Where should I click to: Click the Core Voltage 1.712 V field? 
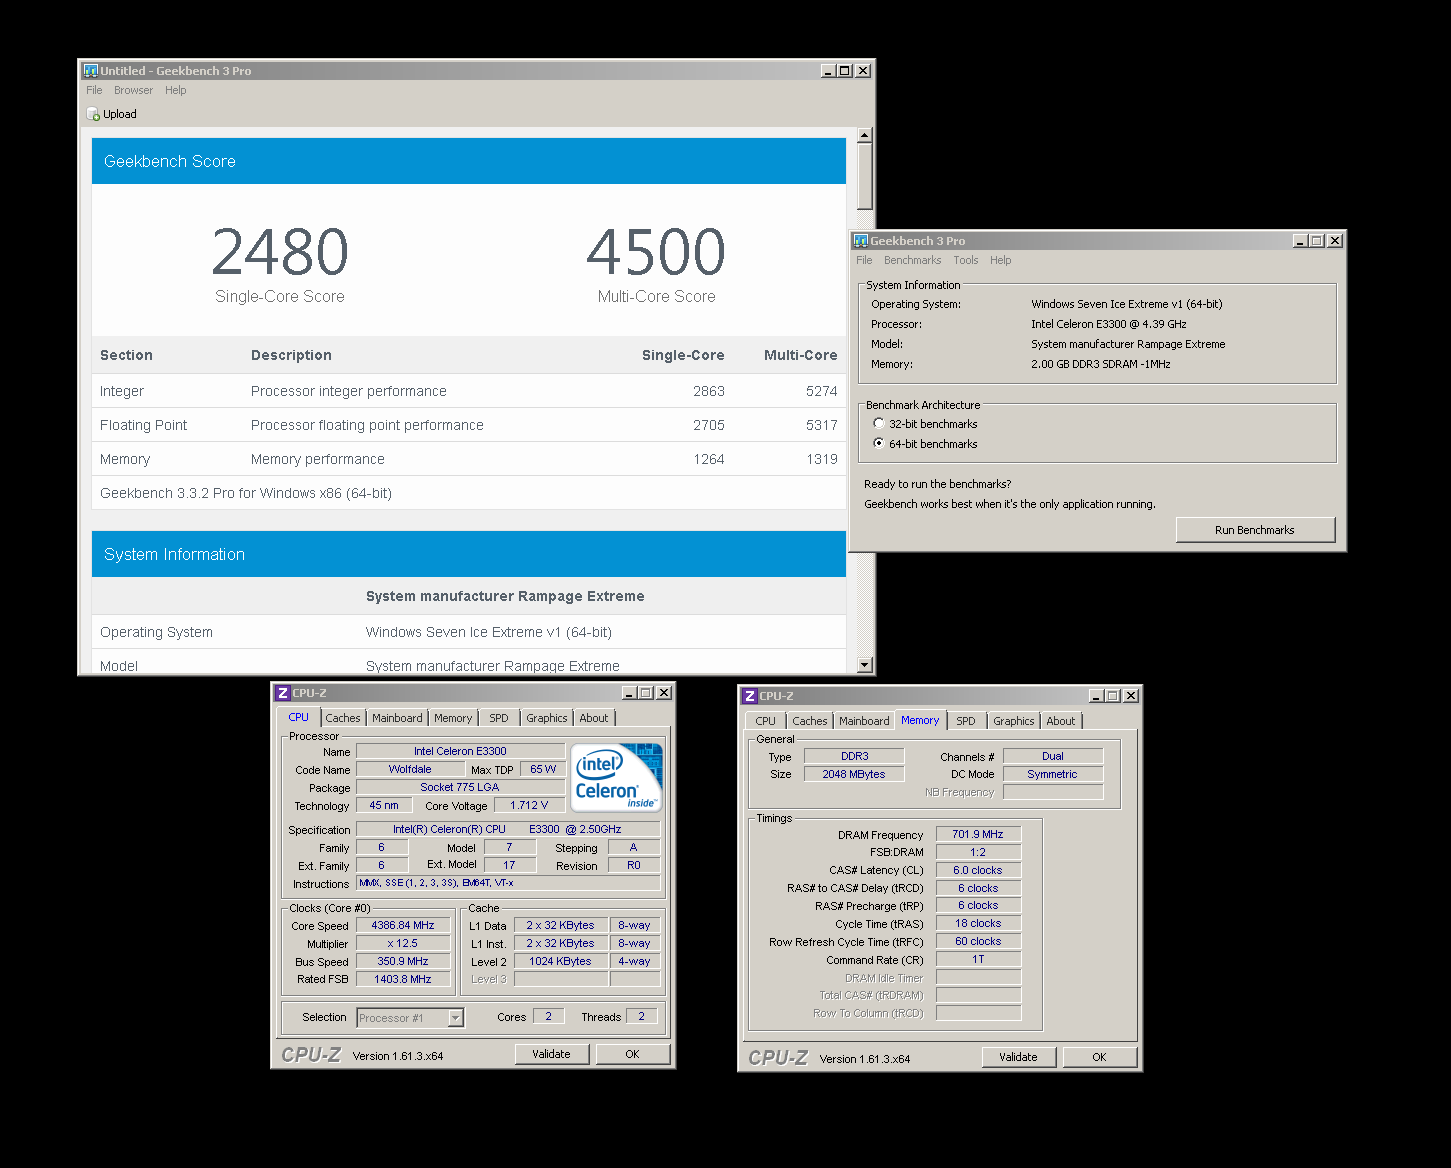(529, 805)
